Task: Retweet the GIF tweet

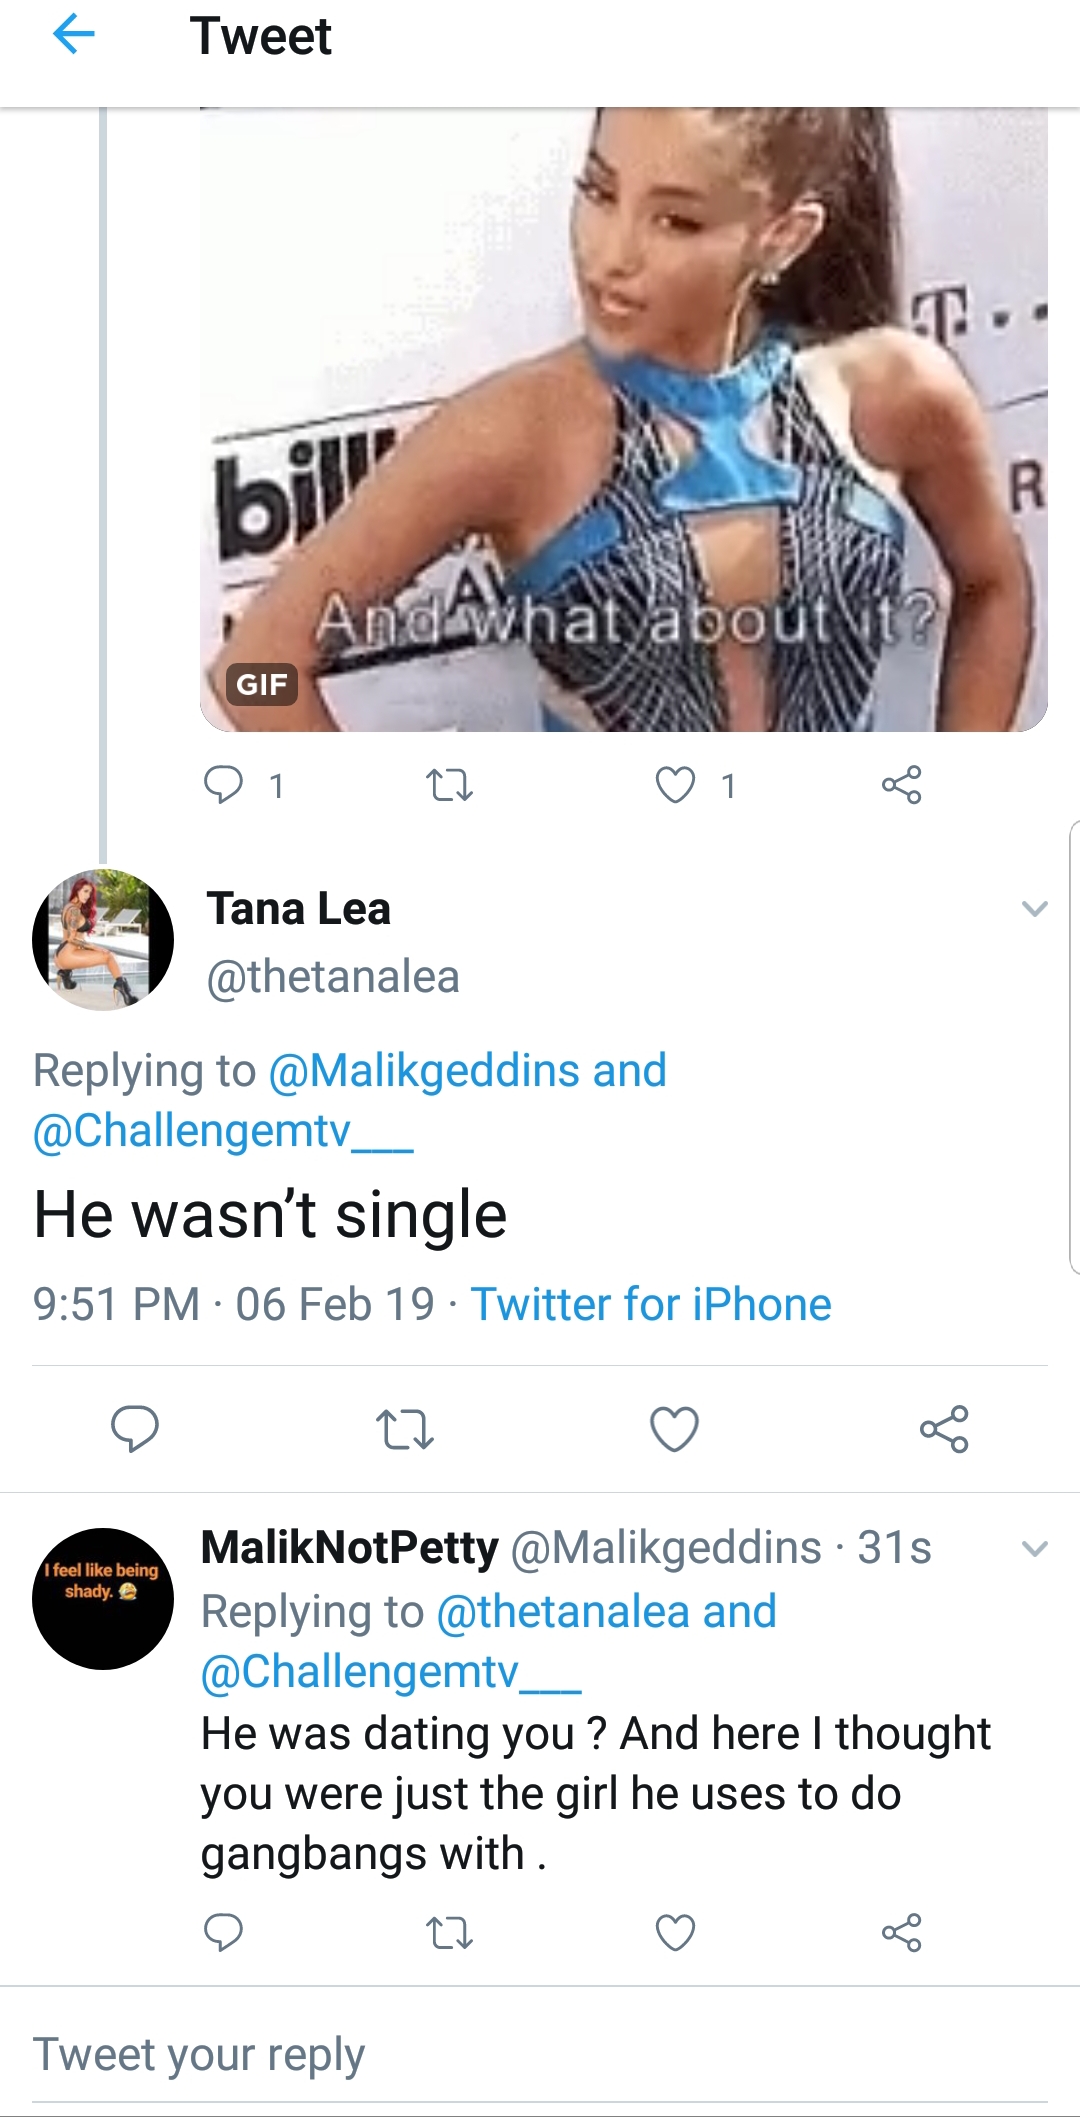Action: coord(450,786)
